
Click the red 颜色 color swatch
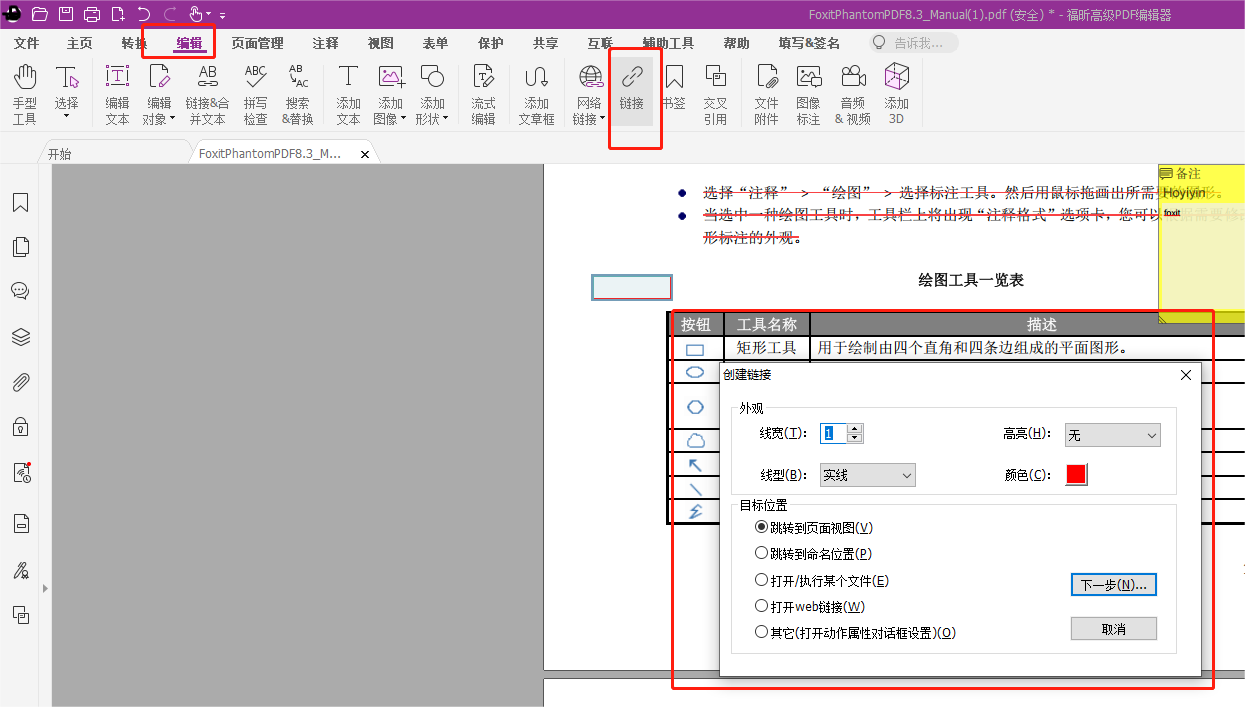point(1075,474)
